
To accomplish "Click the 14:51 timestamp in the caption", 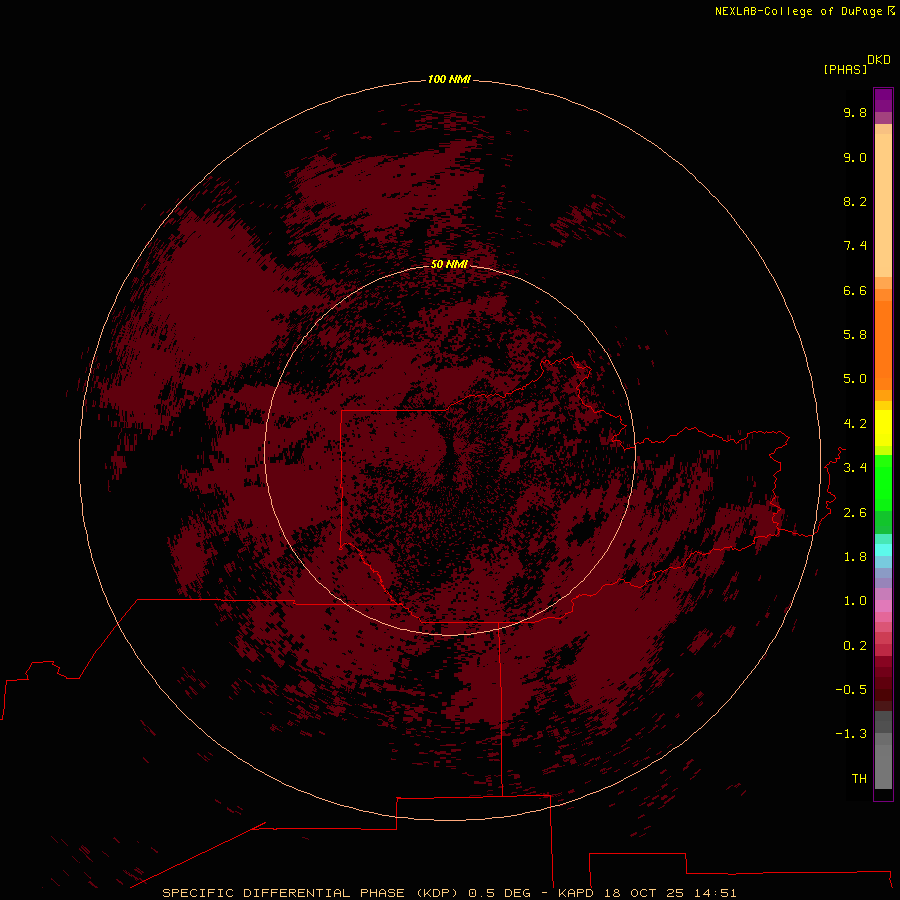I will pos(717,893).
